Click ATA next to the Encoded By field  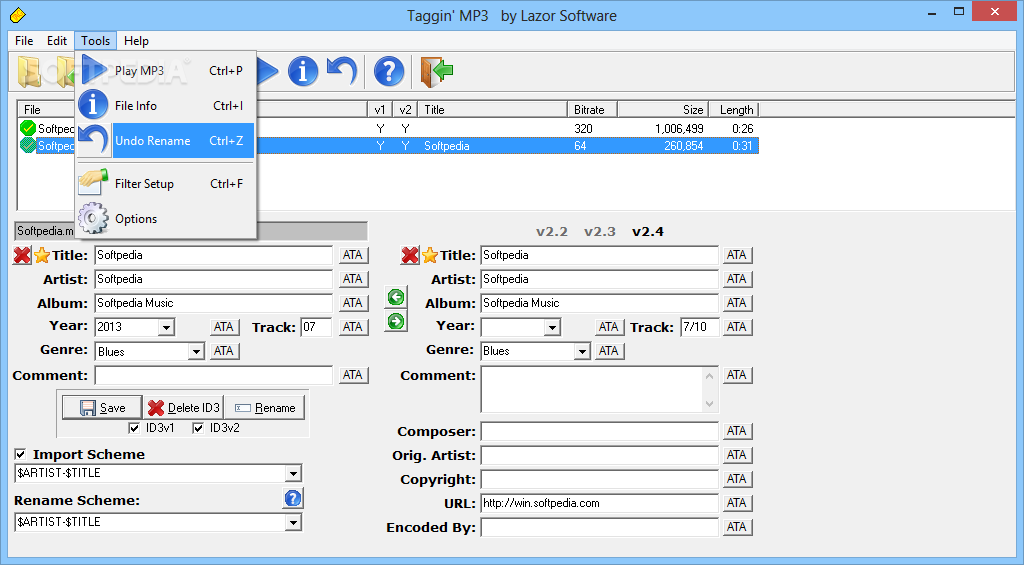tap(737, 527)
